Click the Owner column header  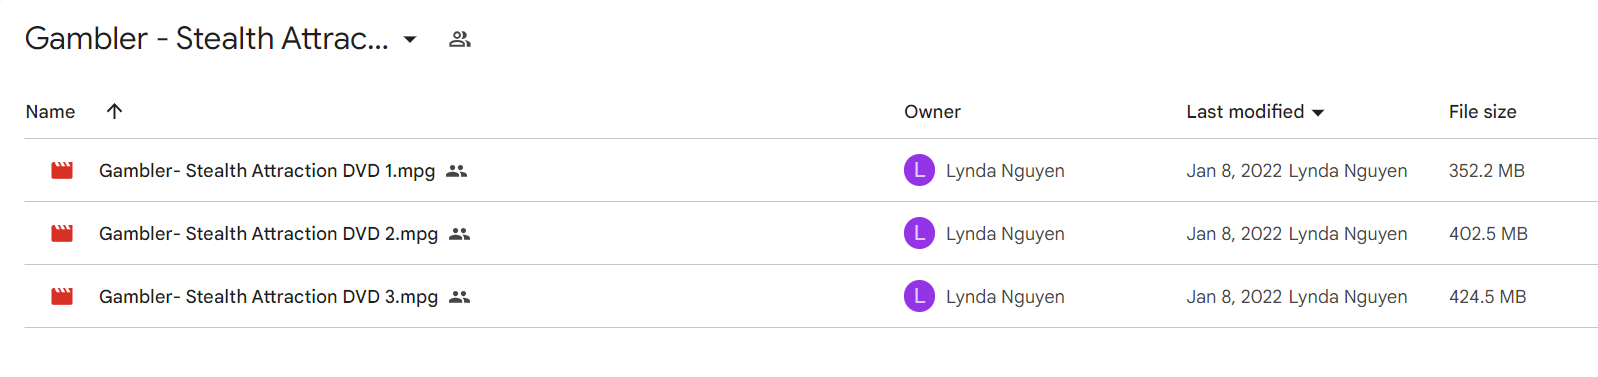[932, 112]
